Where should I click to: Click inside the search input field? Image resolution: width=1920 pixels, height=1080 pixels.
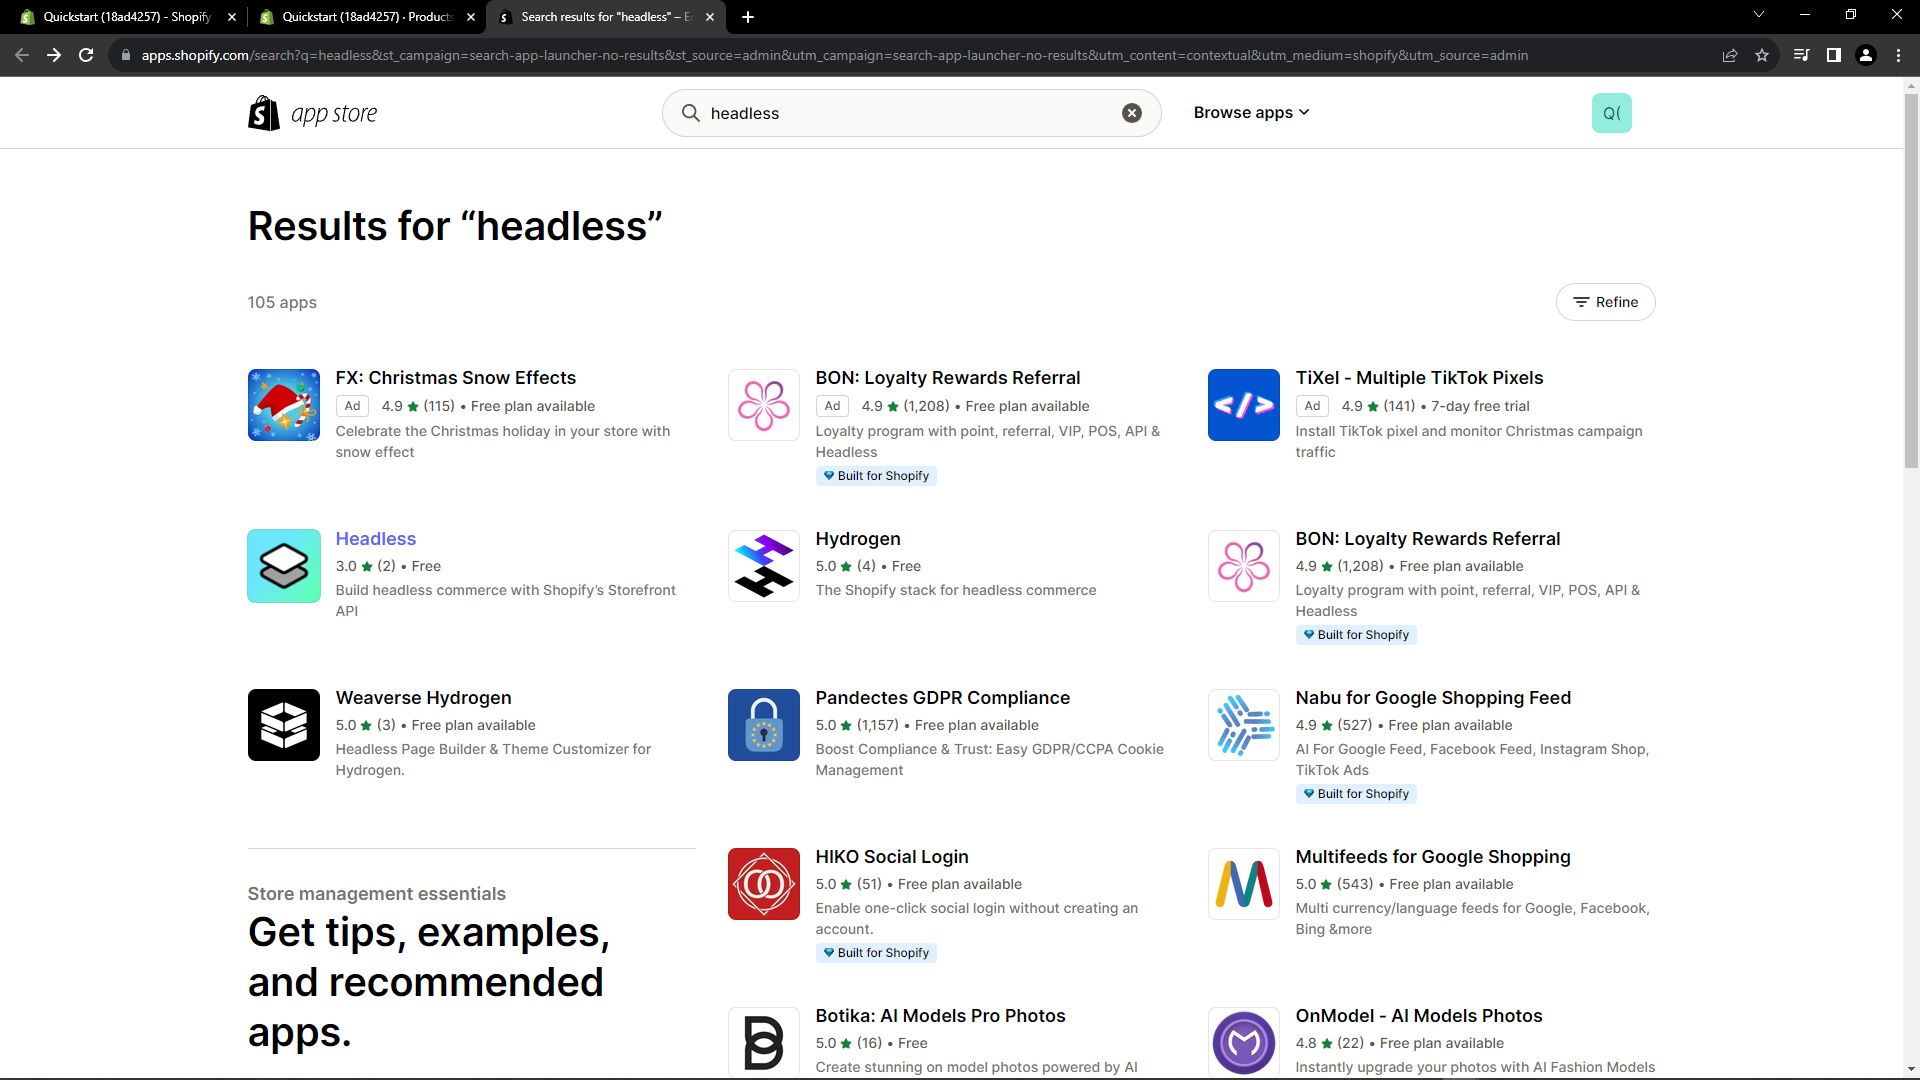[x=900, y=112]
